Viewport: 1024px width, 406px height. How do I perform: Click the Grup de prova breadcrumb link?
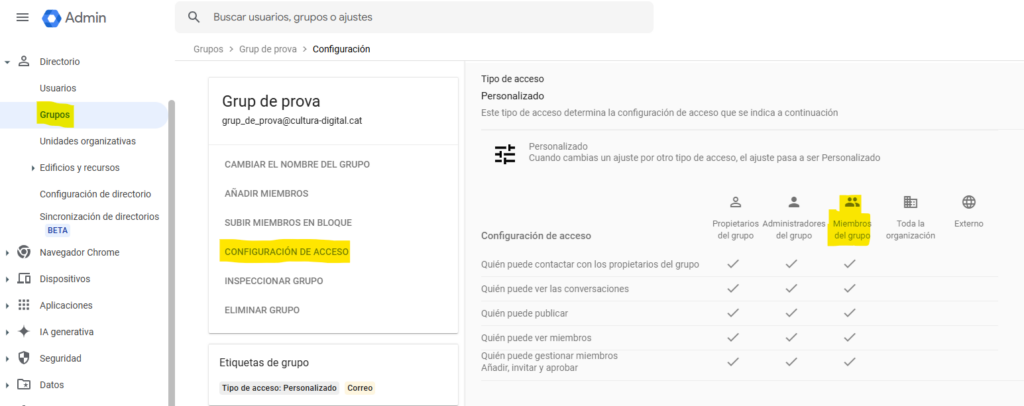click(270, 48)
